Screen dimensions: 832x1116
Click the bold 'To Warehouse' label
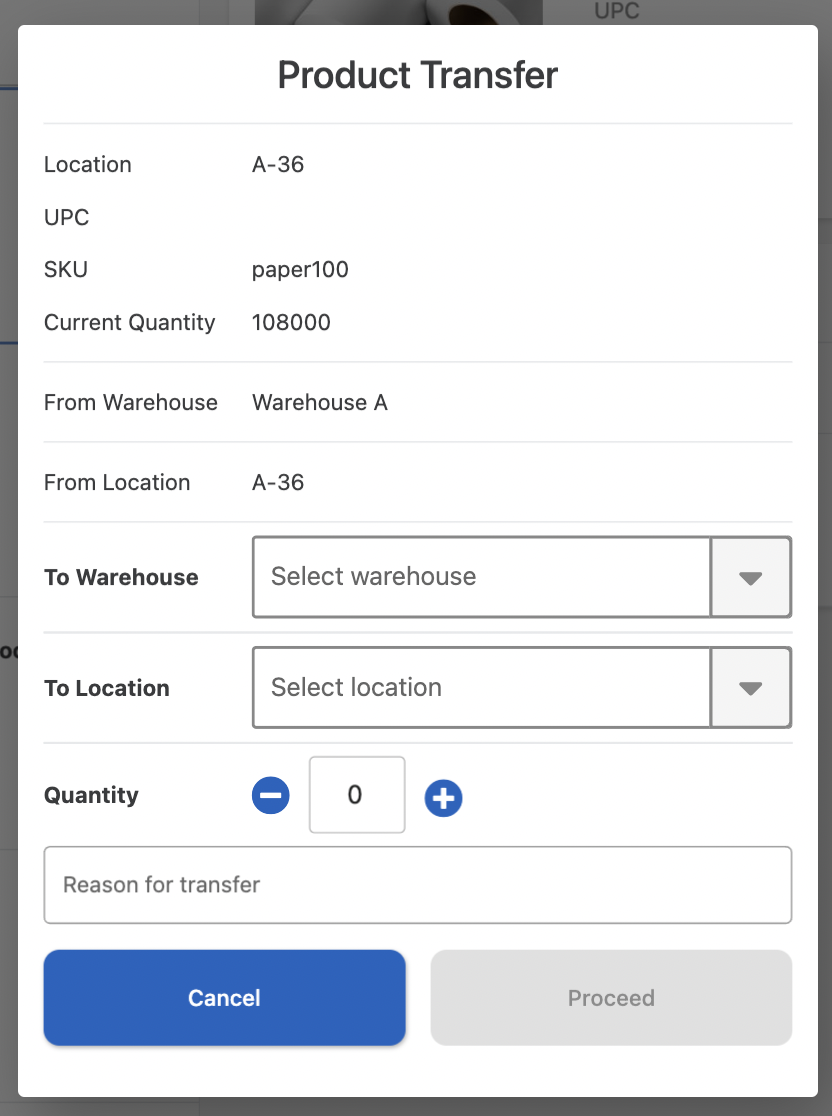coord(121,578)
